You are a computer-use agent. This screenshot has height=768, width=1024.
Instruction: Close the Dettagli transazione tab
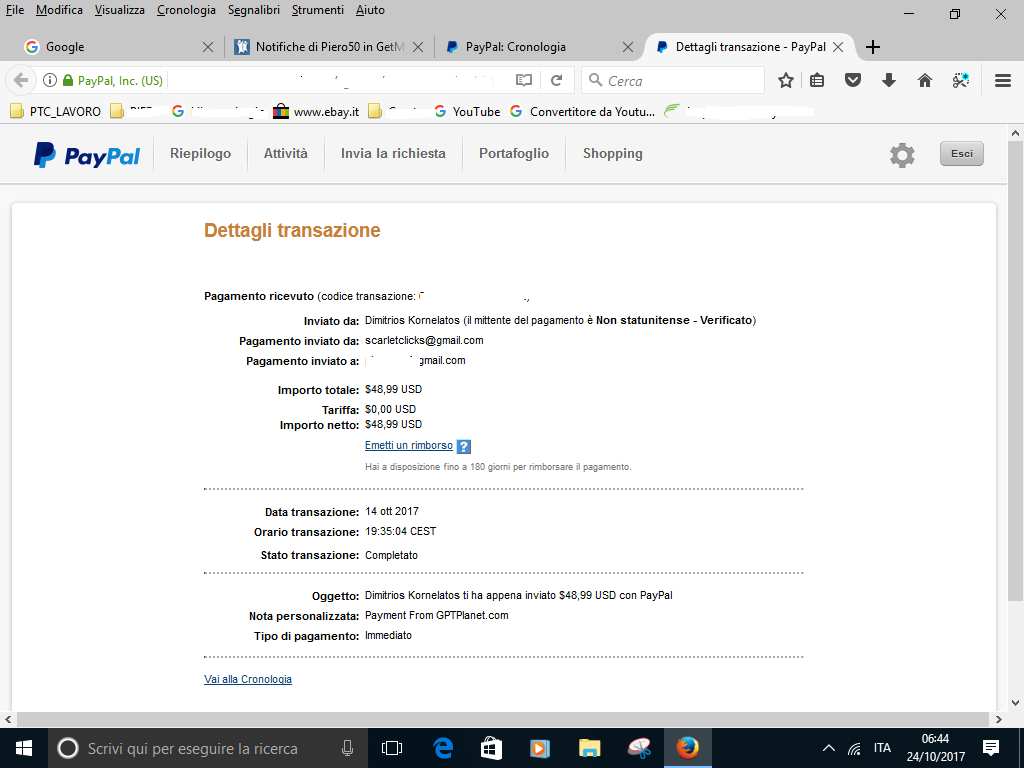[839, 47]
